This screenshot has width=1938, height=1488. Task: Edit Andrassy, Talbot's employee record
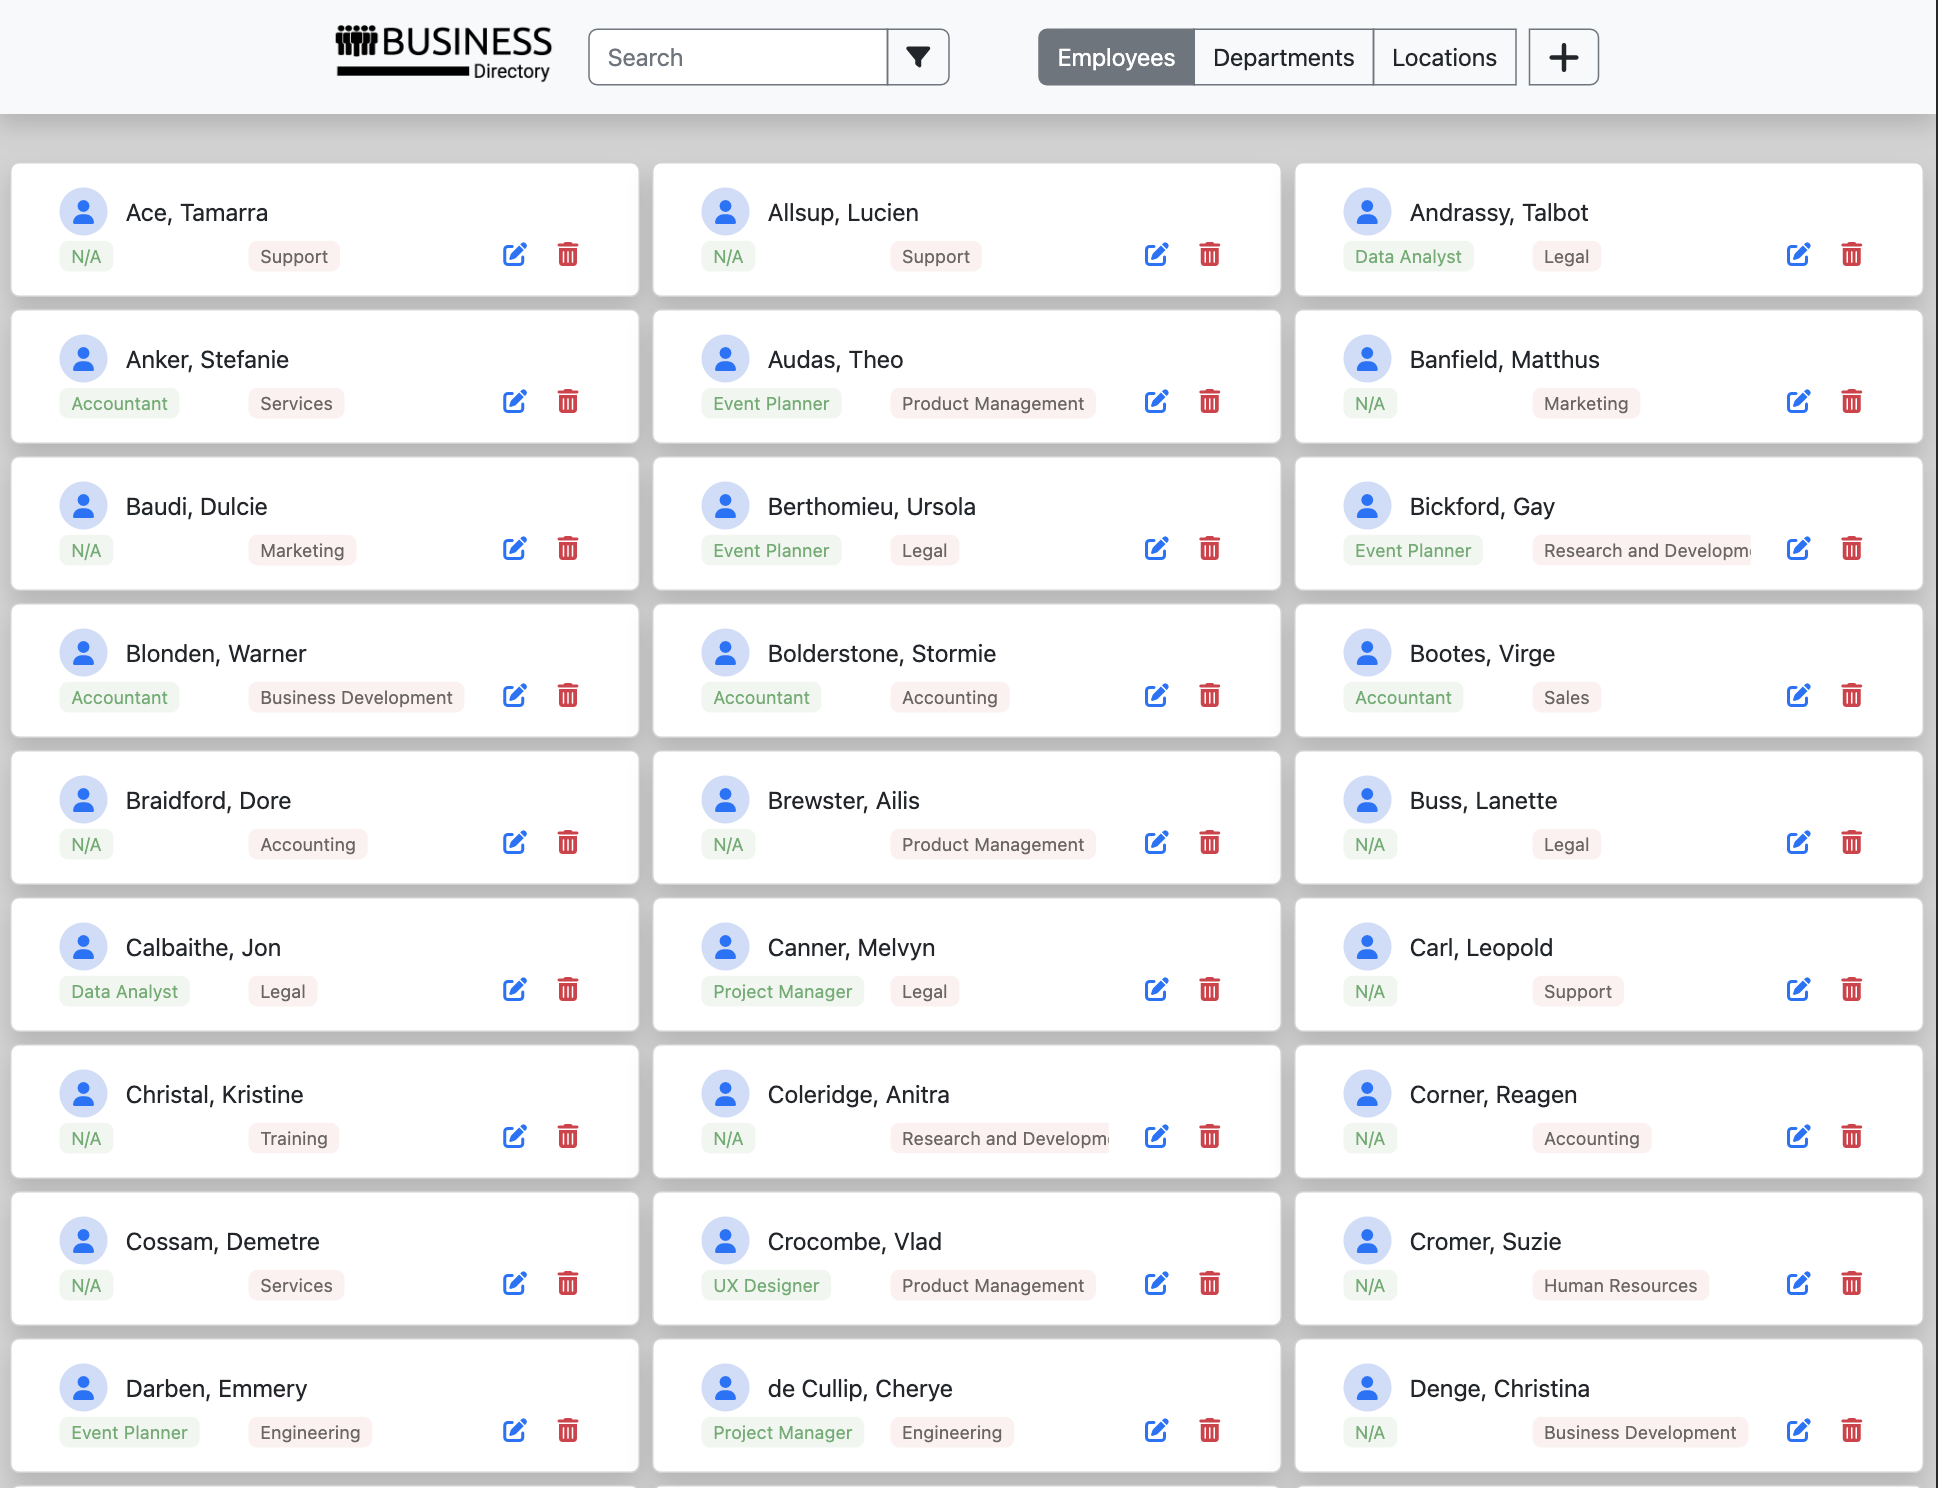(x=1798, y=255)
